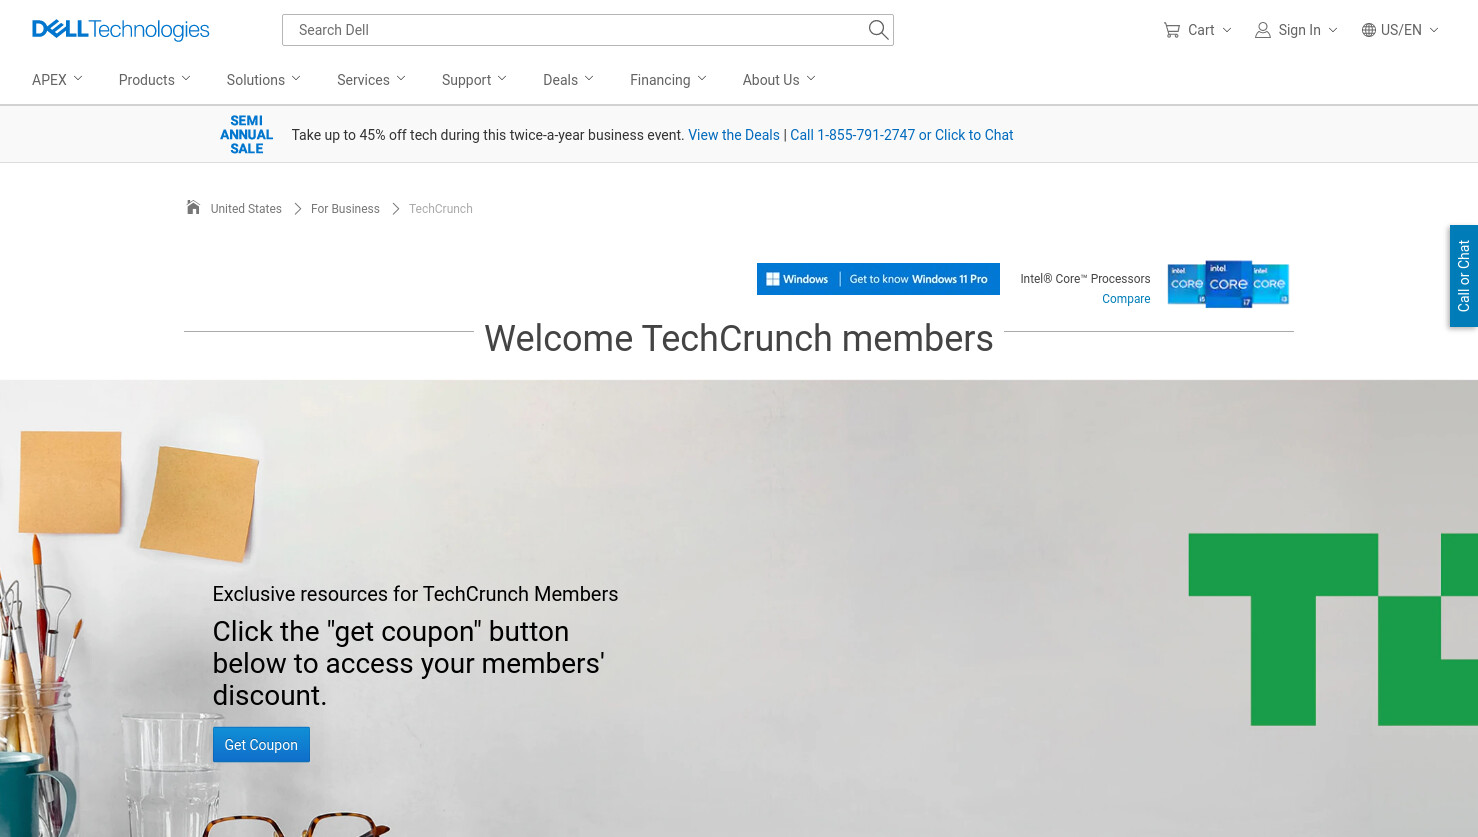The image size is (1478, 837).
Task: Click the Sign In person icon
Action: coord(1263,30)
